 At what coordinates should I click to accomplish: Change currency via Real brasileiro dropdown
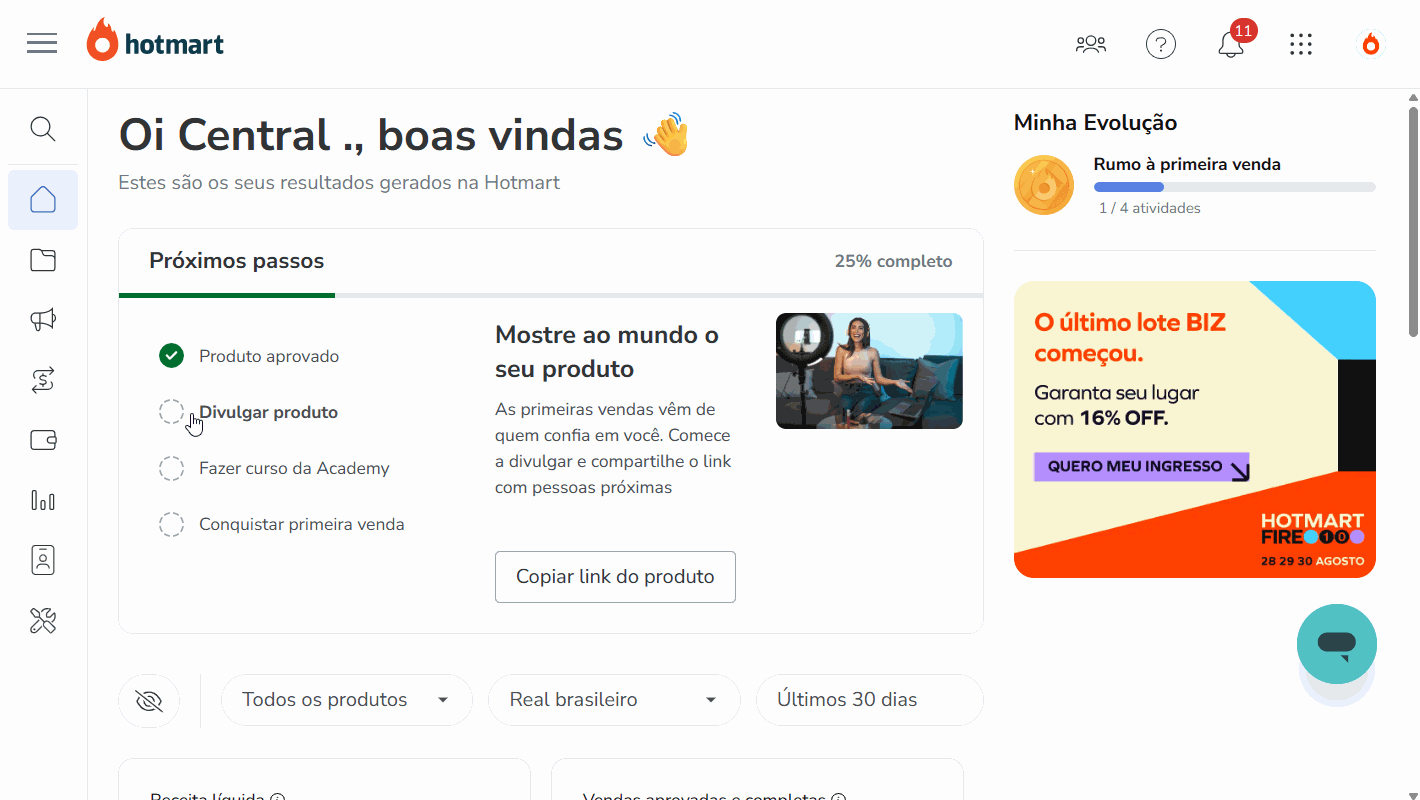613,699
